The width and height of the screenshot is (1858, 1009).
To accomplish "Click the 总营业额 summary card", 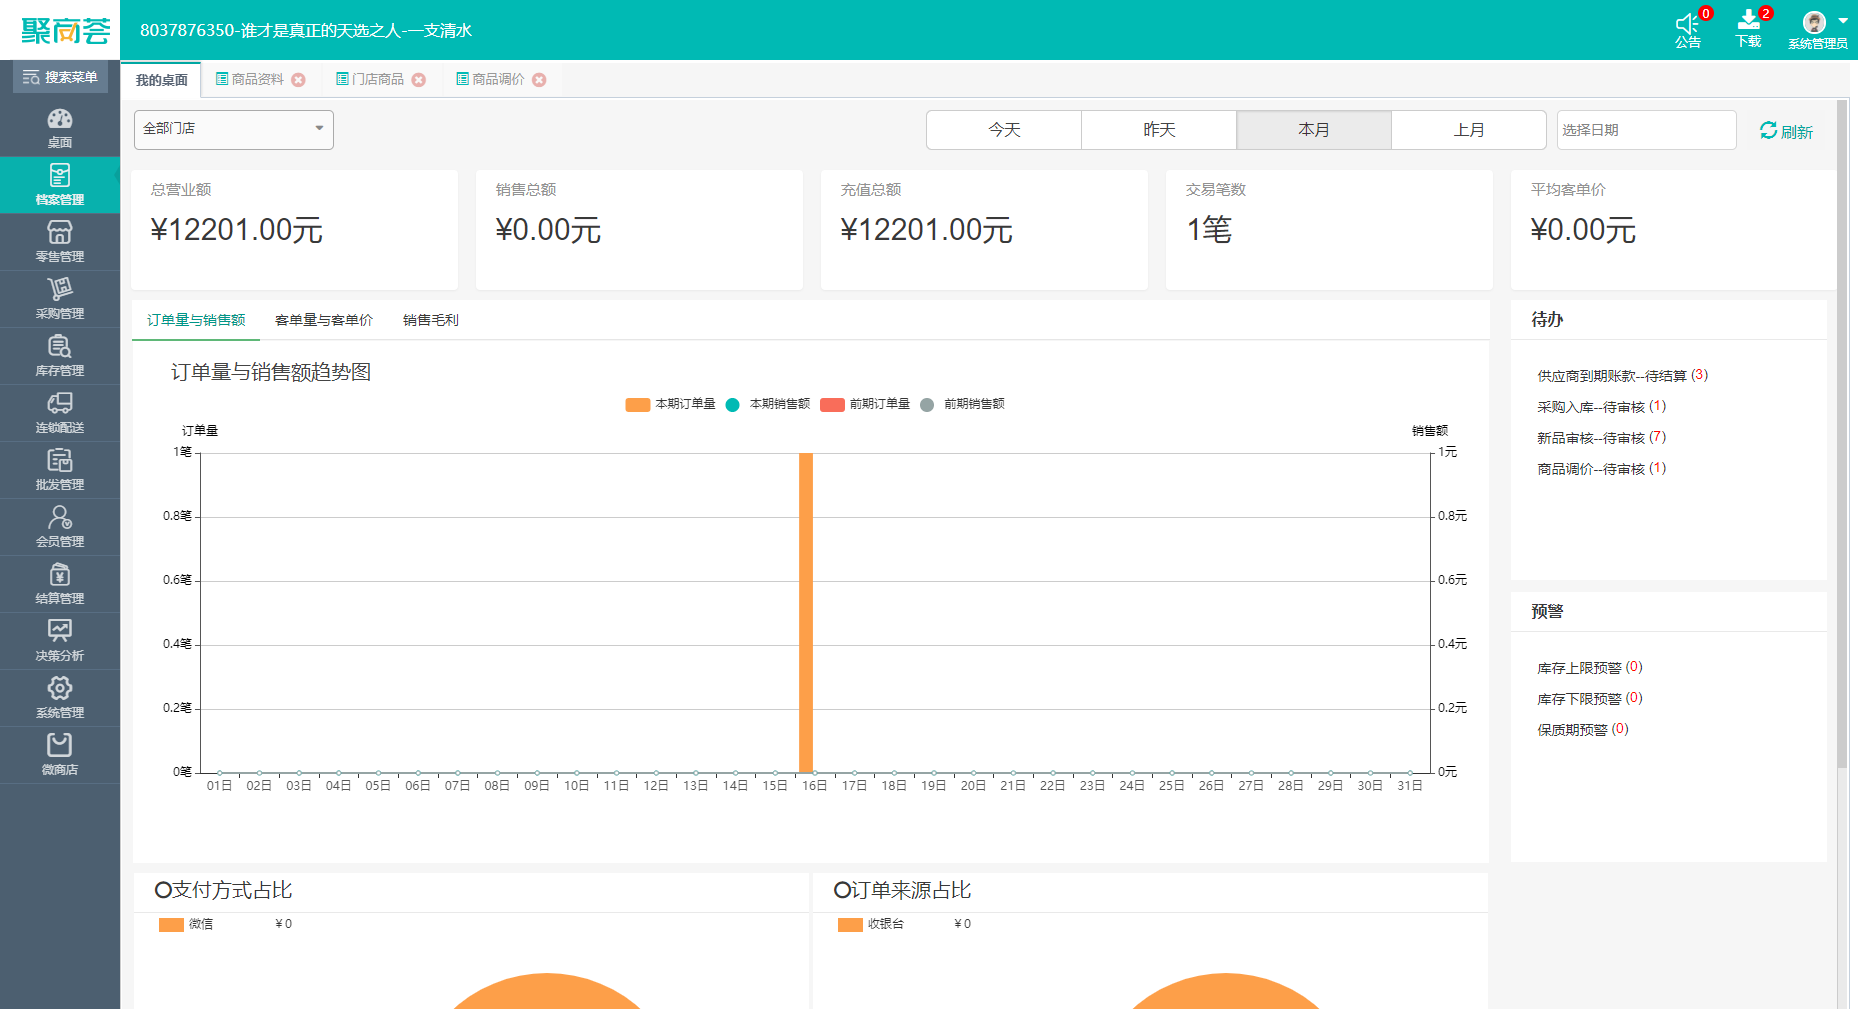I will 295,230.
